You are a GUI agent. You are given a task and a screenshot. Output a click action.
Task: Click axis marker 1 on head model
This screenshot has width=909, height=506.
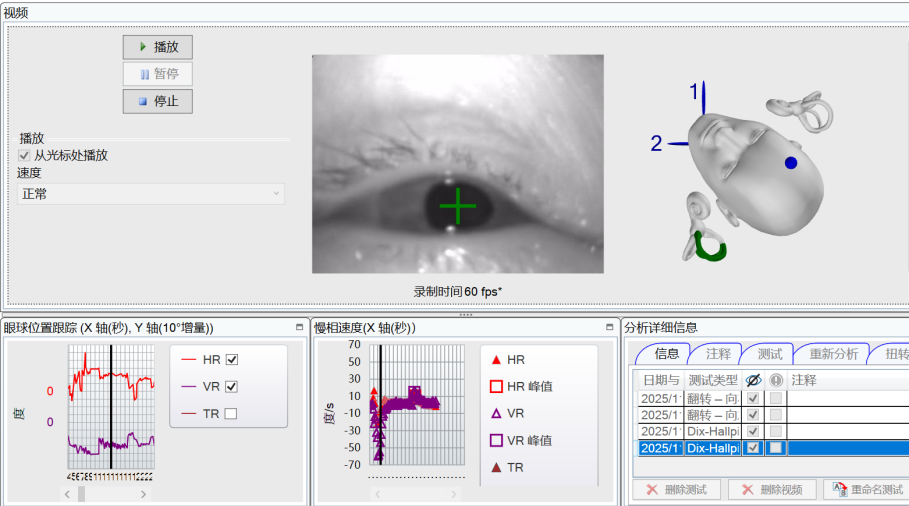(697, 95)
